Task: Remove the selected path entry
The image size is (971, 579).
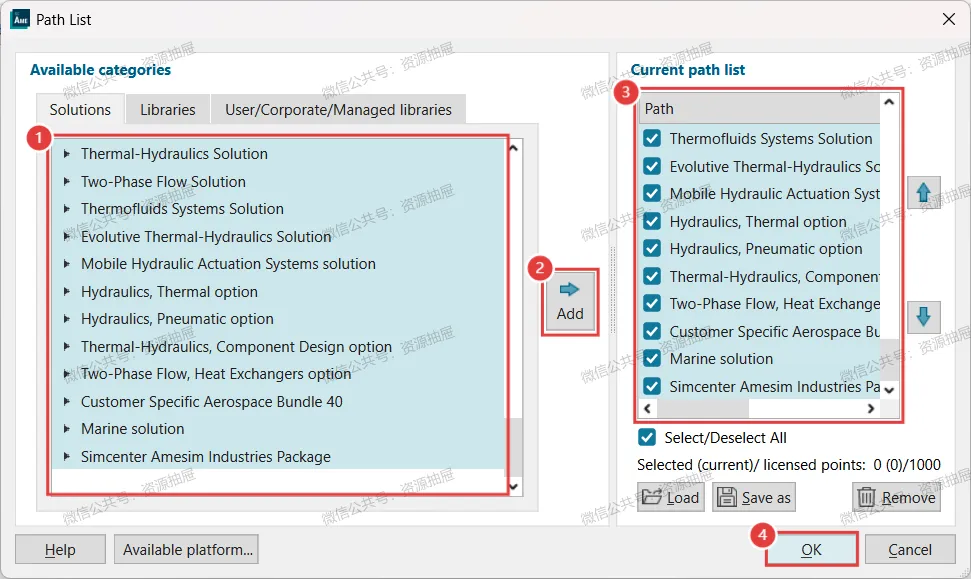Action: (896, 497)
